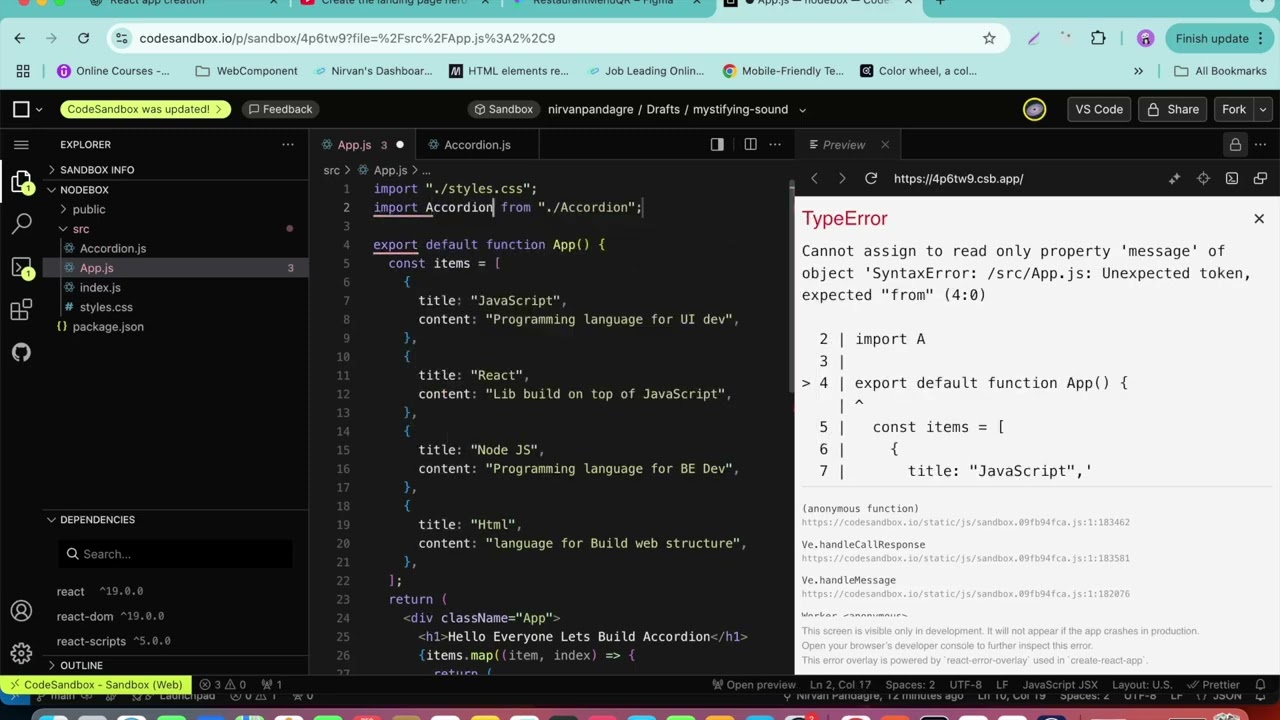Close the Preview tab
Image resolution: width=1280 pixels, height=720 pixels.
click(885, 145)
